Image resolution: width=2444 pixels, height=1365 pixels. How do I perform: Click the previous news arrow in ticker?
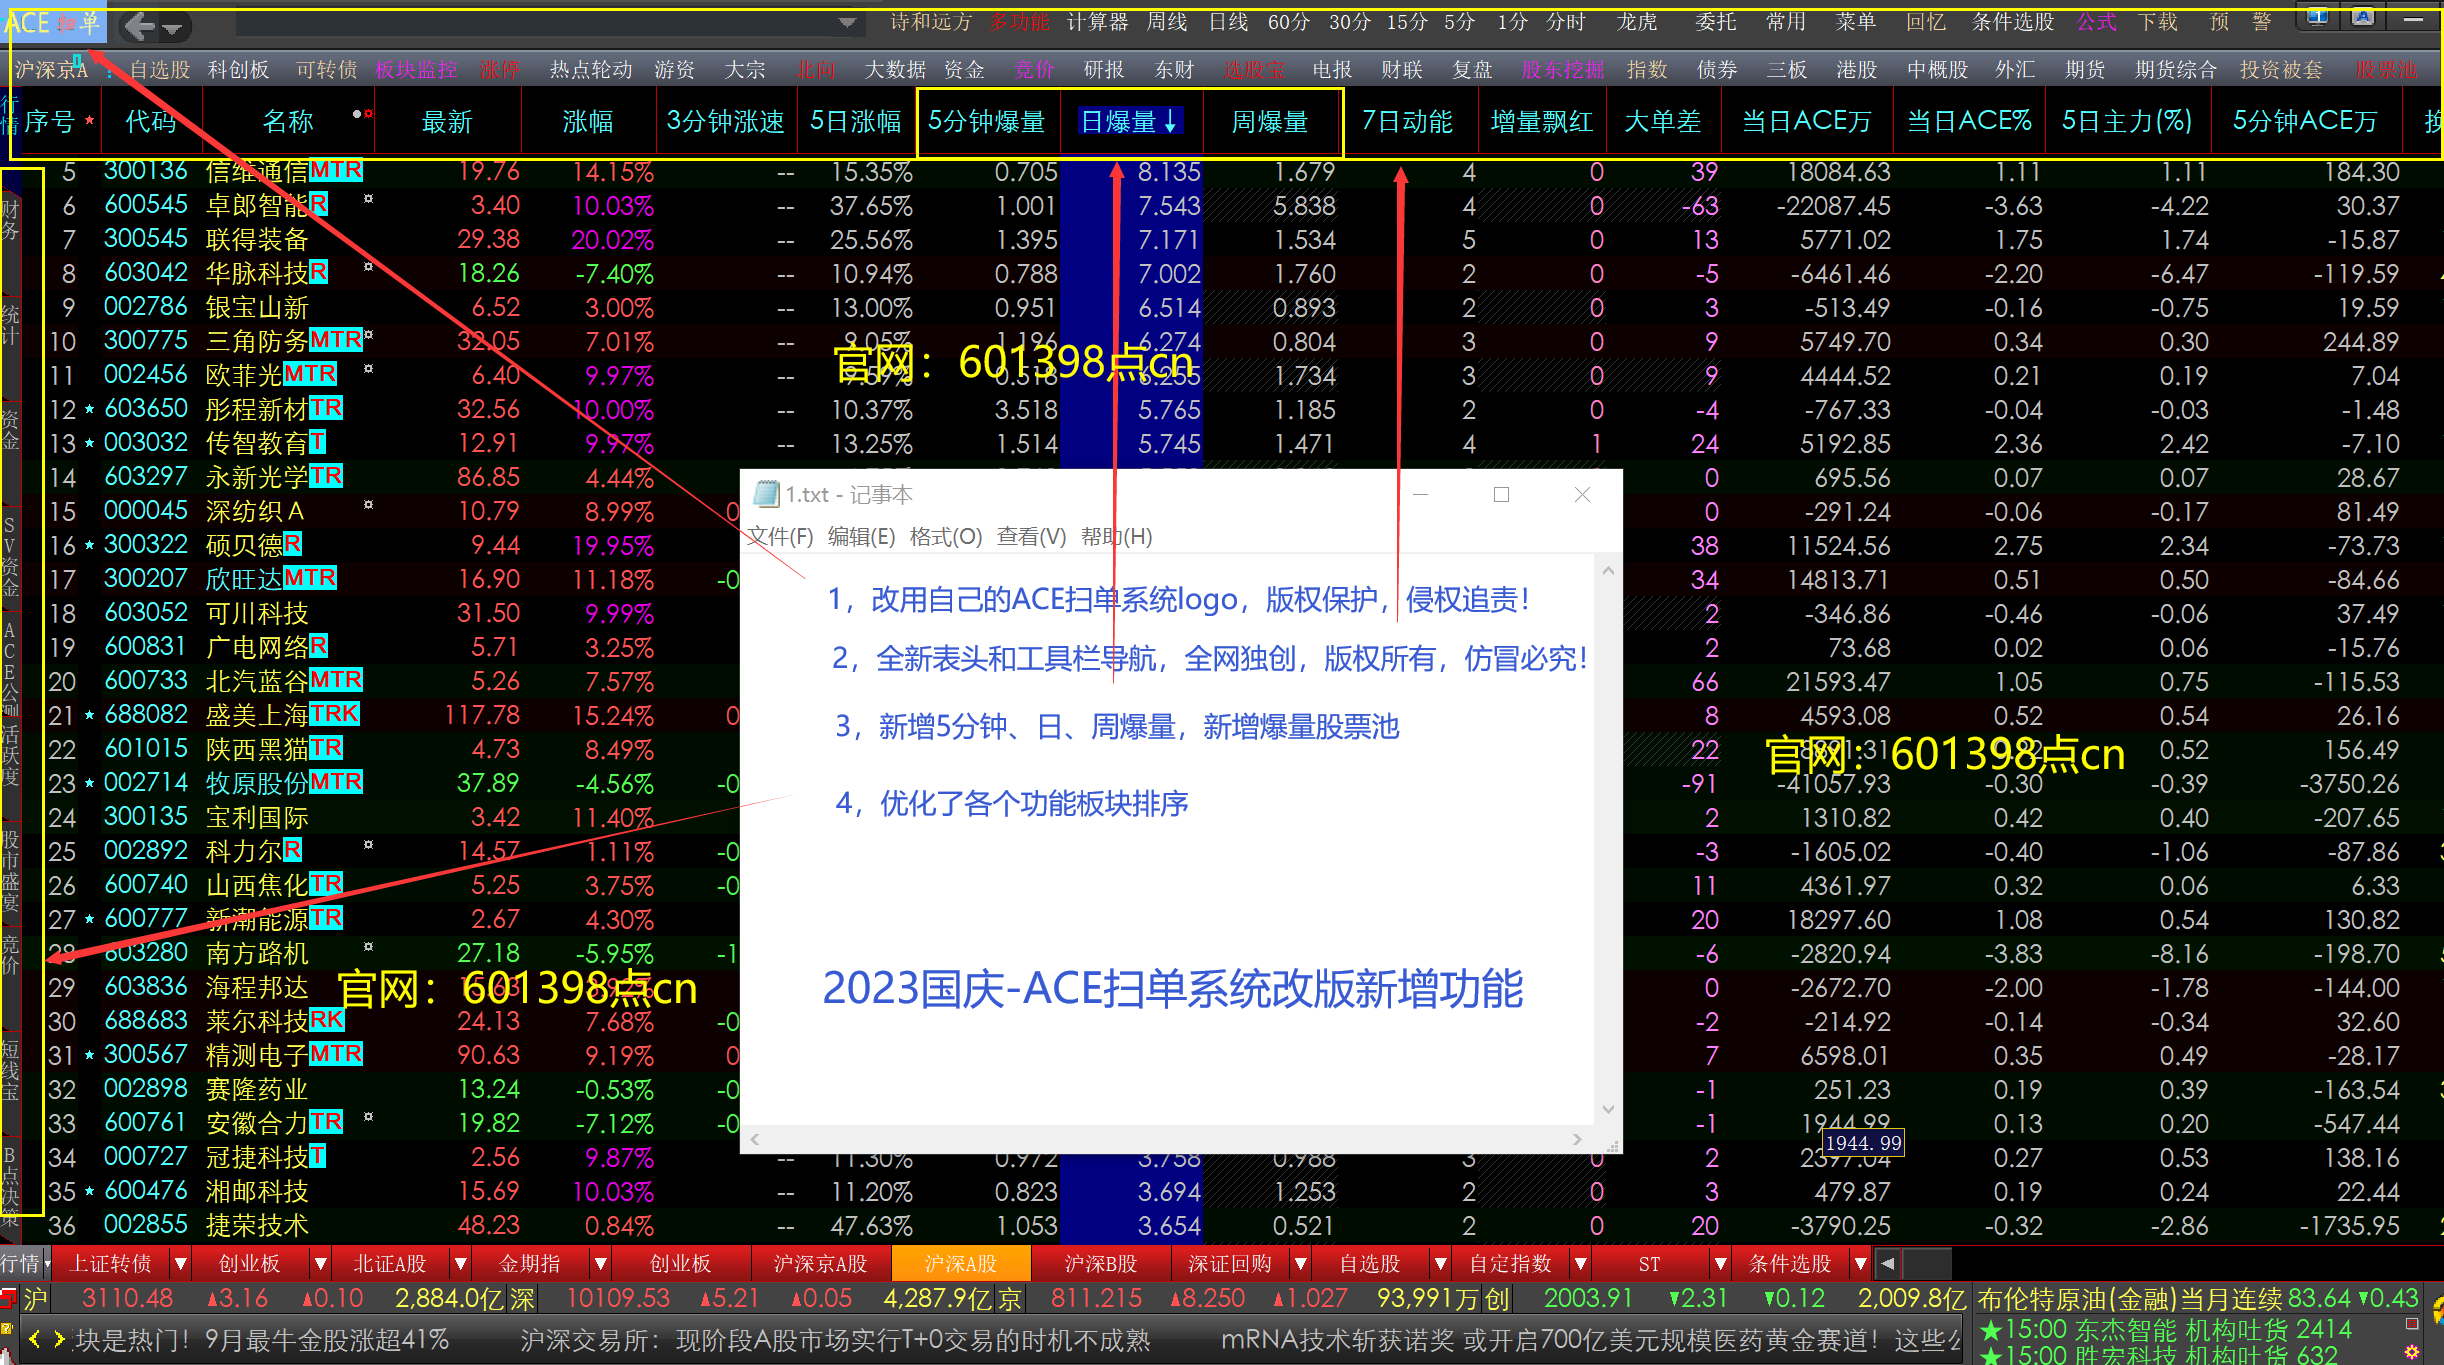click(x=35, y=1339)
